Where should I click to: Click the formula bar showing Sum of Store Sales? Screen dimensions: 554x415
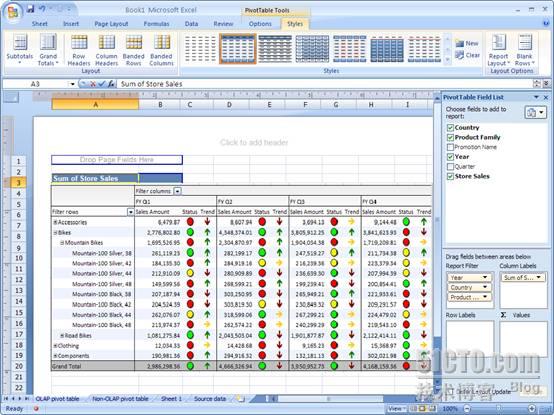[324, 84]
